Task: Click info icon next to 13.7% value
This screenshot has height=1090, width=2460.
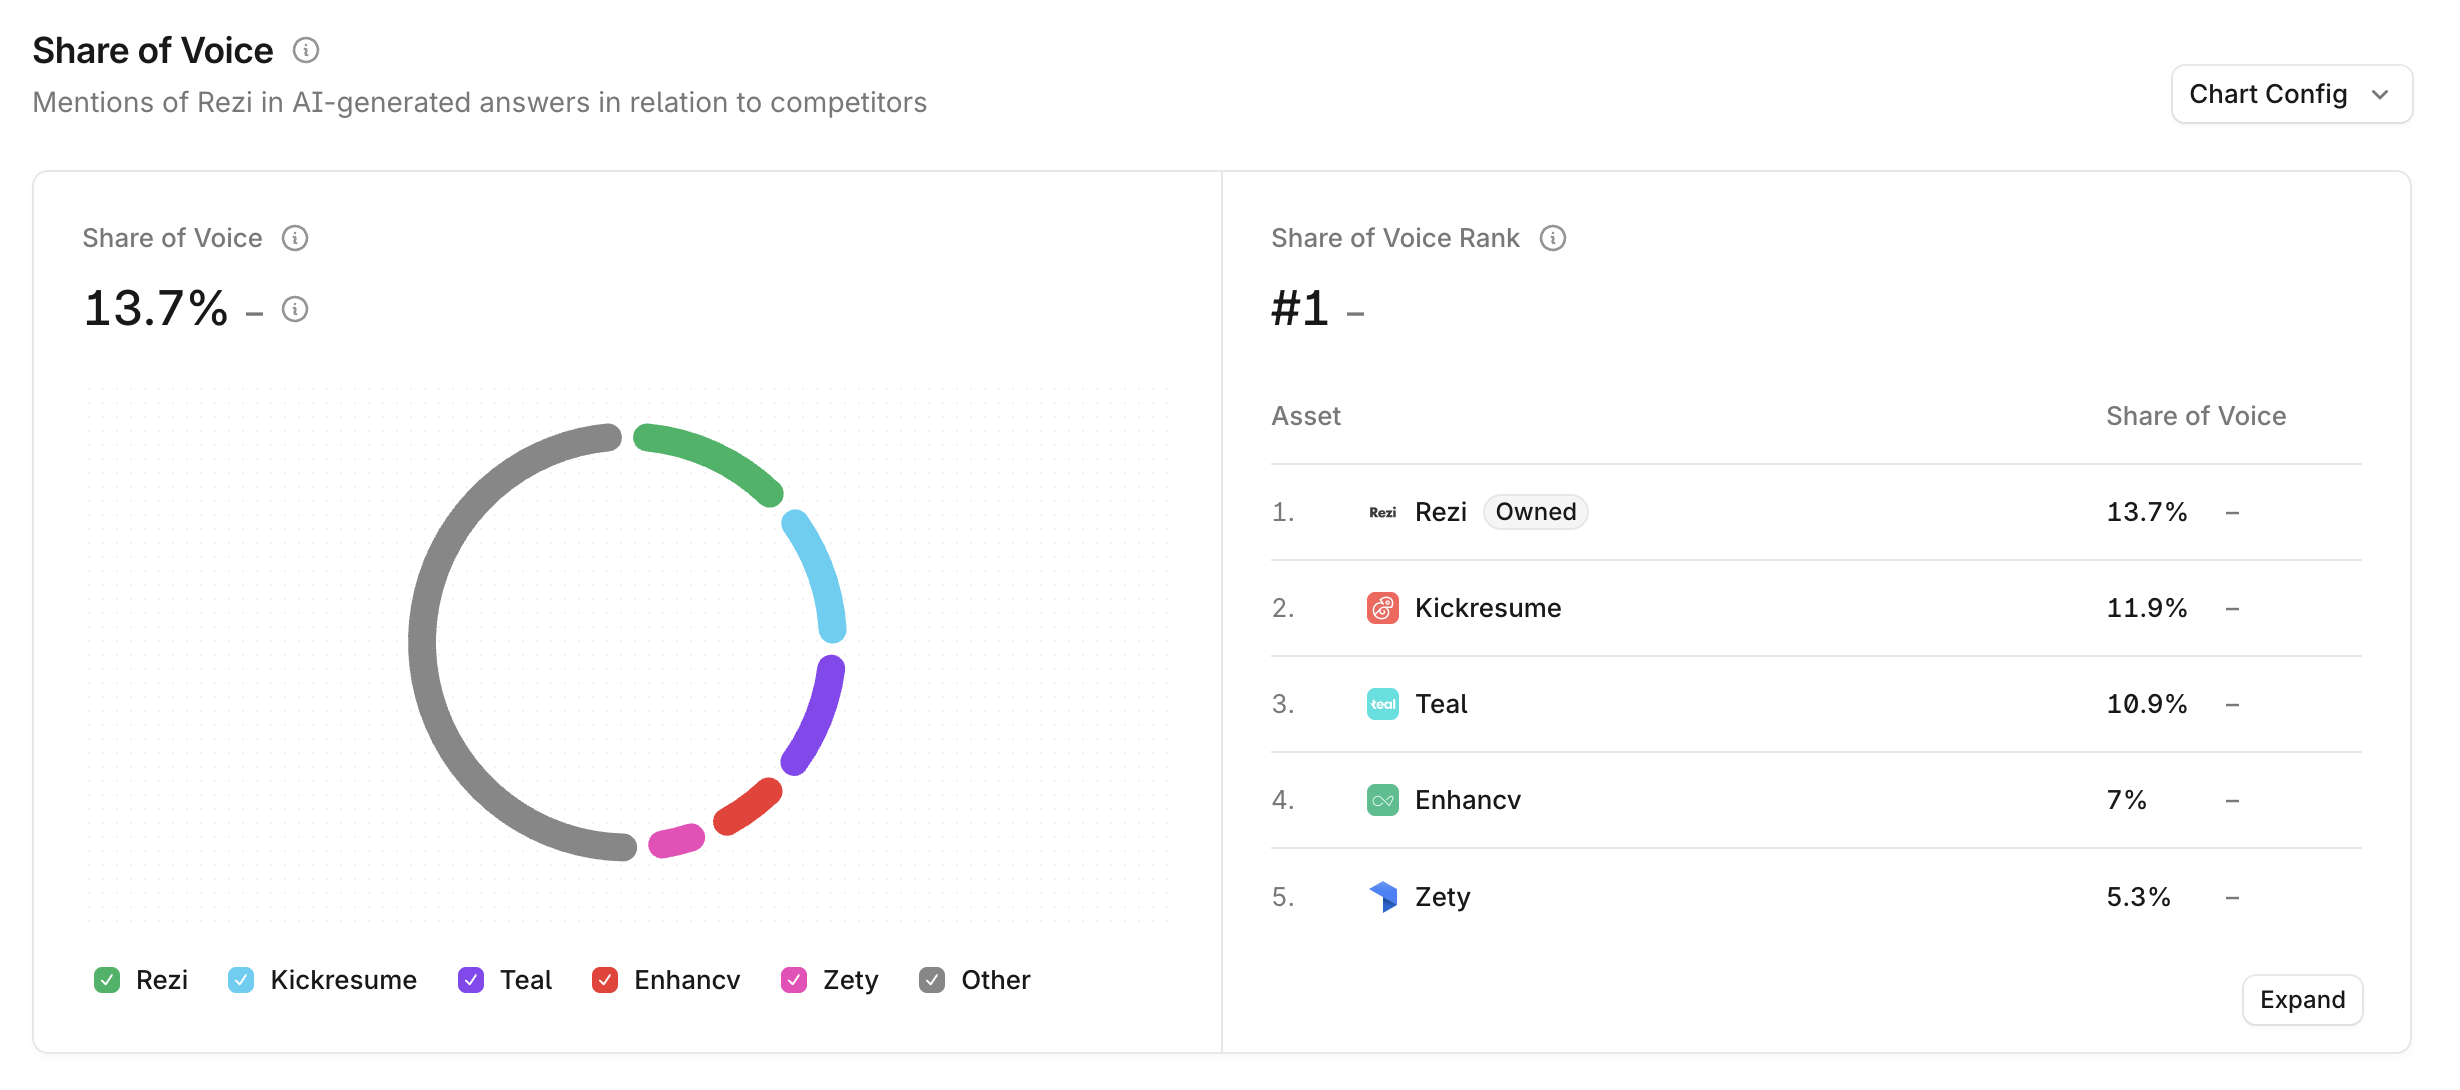Action: coord(295,309)
